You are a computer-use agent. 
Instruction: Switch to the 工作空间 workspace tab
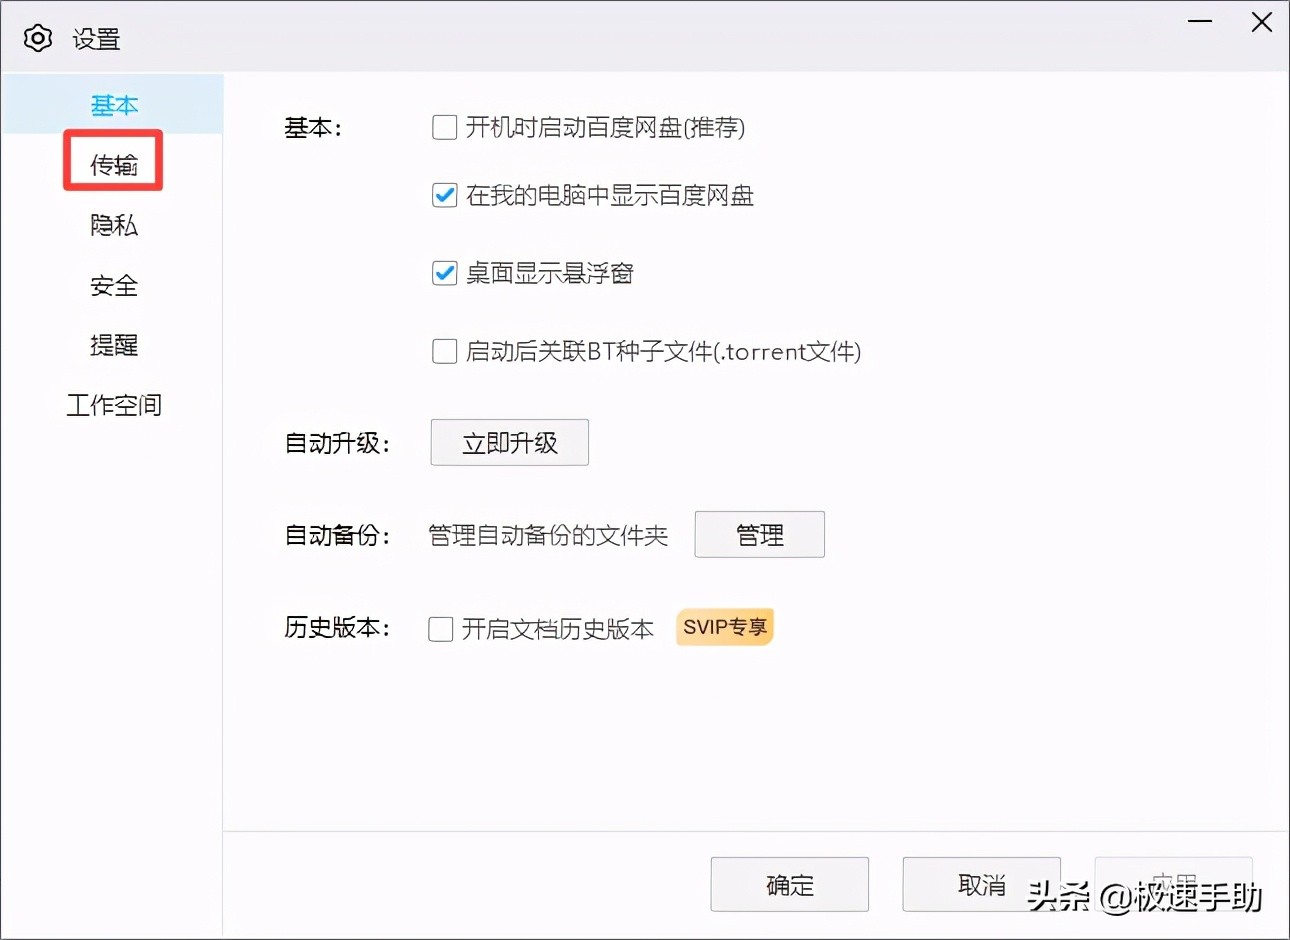[x=113, y=405]
